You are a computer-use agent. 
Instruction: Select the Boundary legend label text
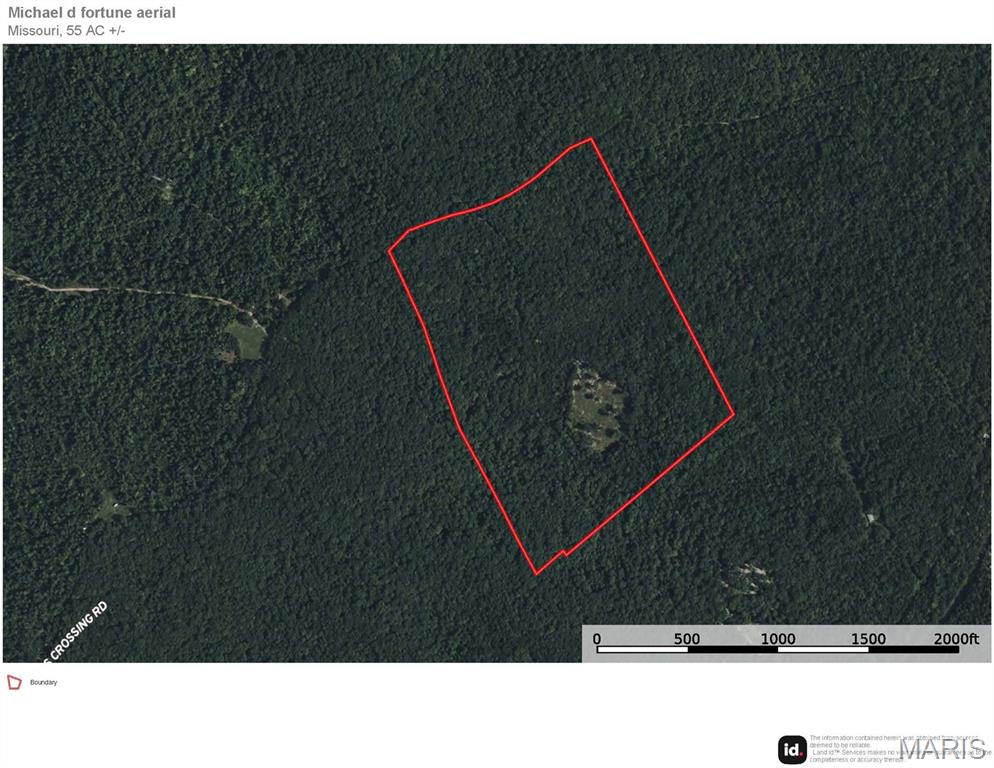click(44, 682)
